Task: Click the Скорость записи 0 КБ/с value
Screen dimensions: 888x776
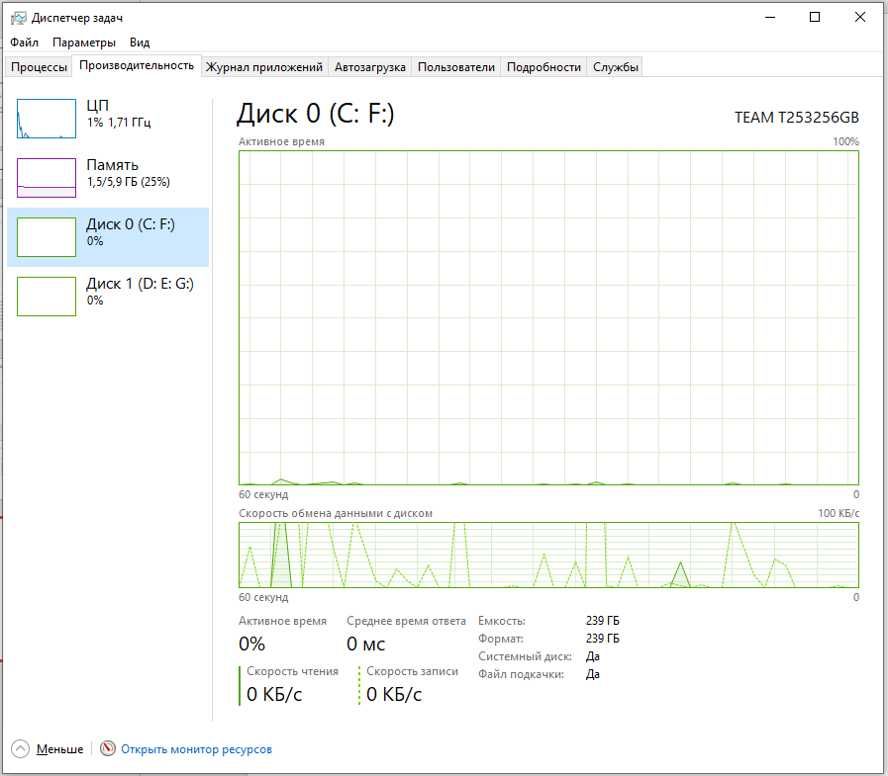Action: 394,694
